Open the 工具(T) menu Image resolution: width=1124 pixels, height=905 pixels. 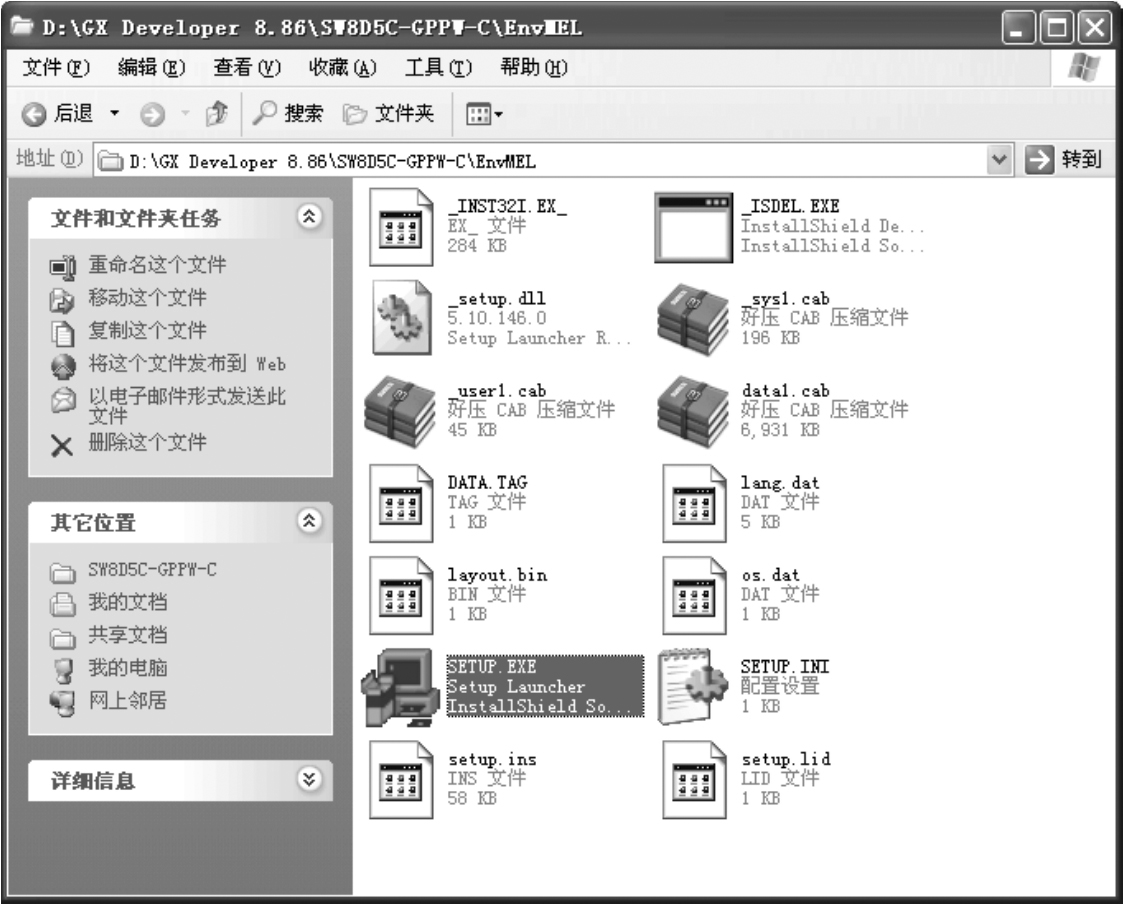439,67
